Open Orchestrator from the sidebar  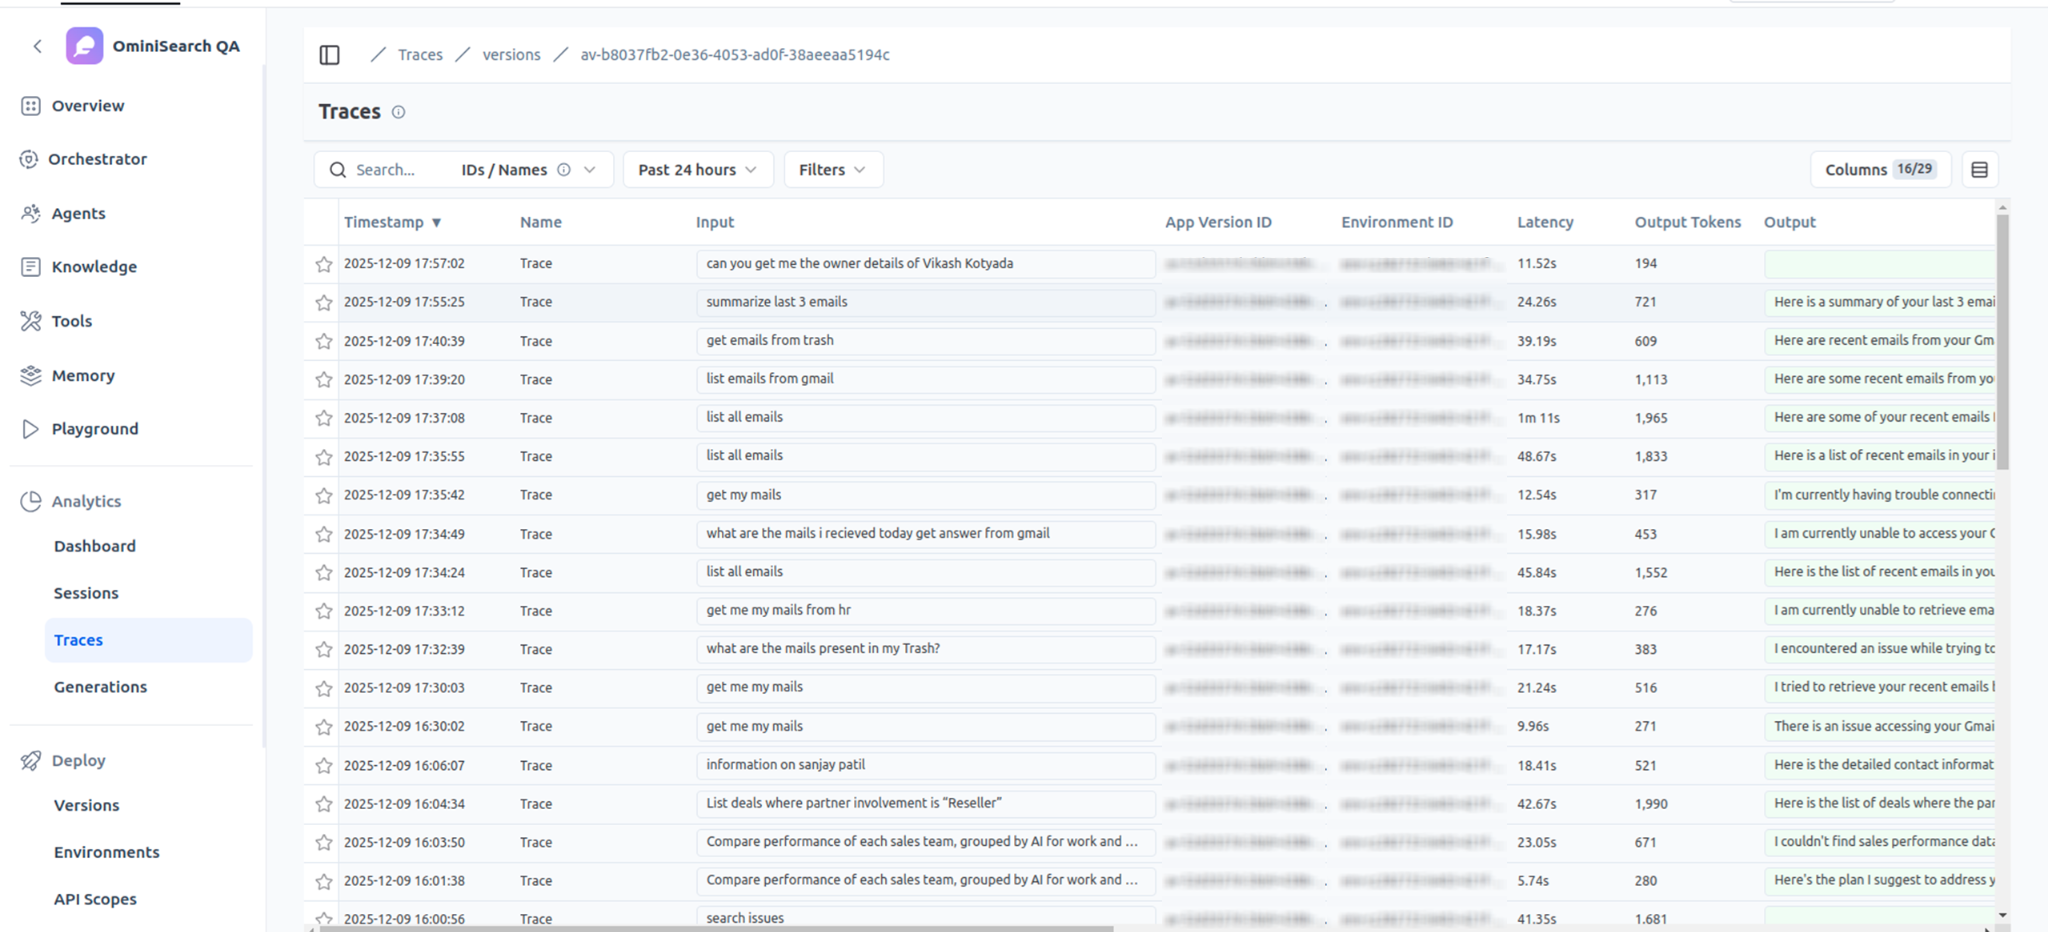click(x=97, y=159)
